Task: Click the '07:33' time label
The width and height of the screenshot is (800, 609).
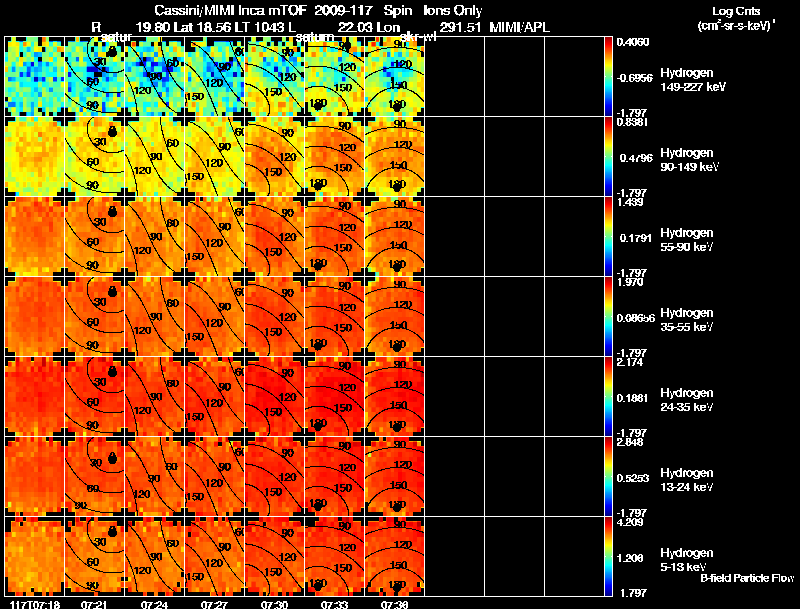Action: click(334, 605)
